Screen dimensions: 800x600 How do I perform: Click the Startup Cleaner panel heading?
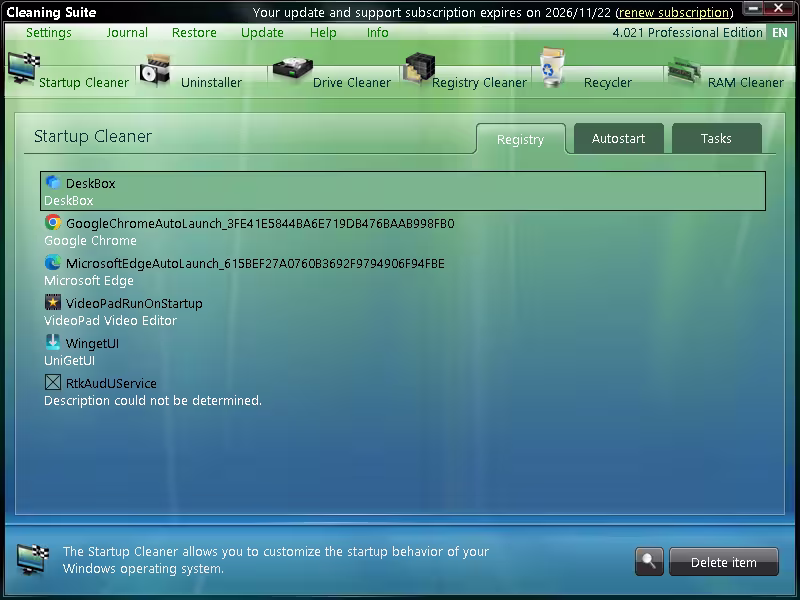click(93, 136)
